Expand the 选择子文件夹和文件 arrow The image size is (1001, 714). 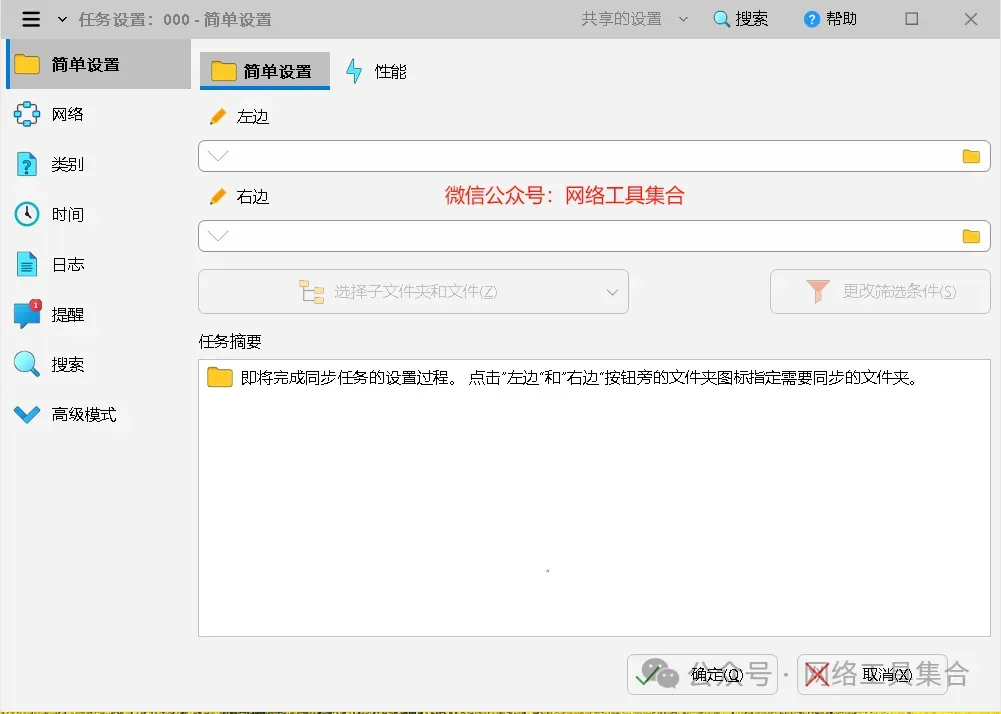612,292
